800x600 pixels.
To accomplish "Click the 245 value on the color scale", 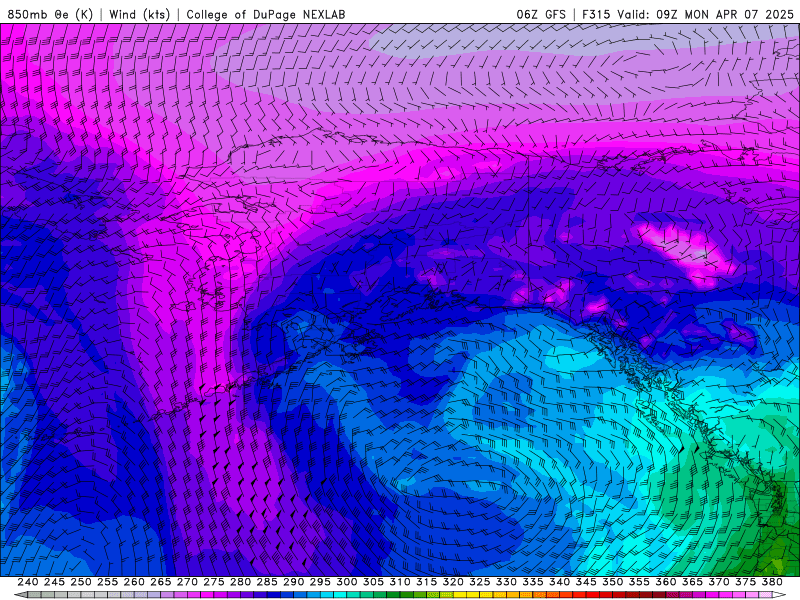I will [x=54, y=582].
